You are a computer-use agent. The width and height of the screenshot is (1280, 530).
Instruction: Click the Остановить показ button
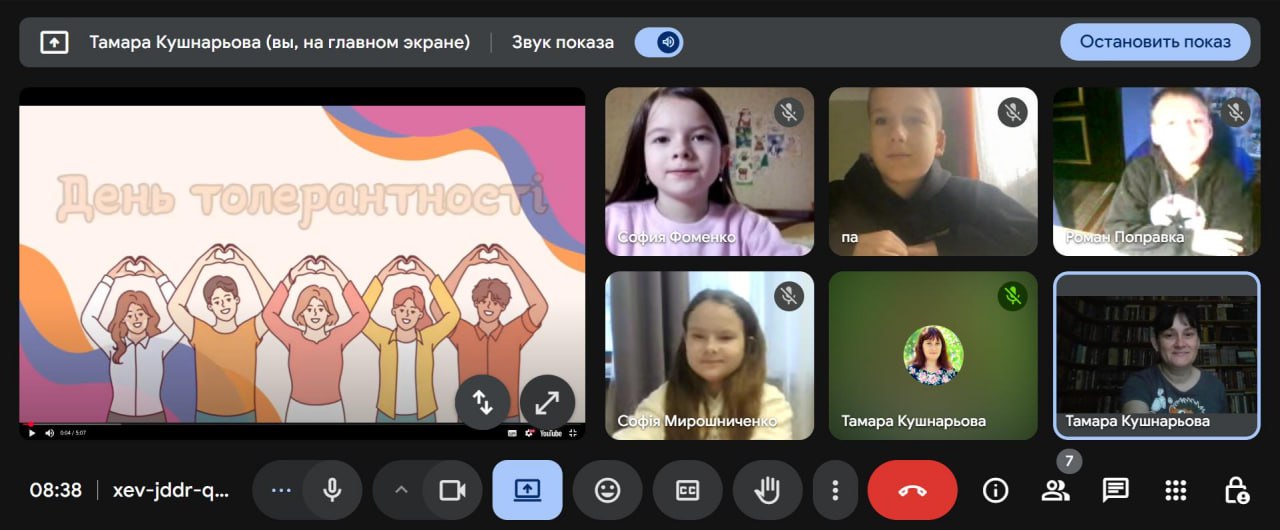point(1155,42)
